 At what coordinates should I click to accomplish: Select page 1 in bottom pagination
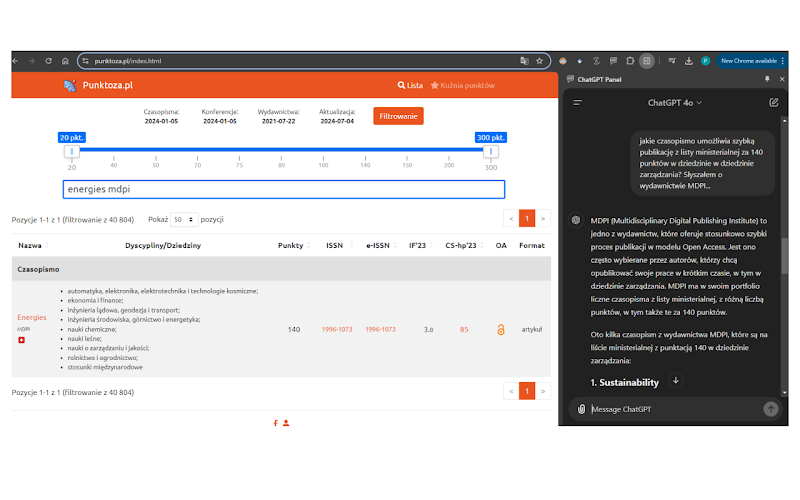point(527,391)
